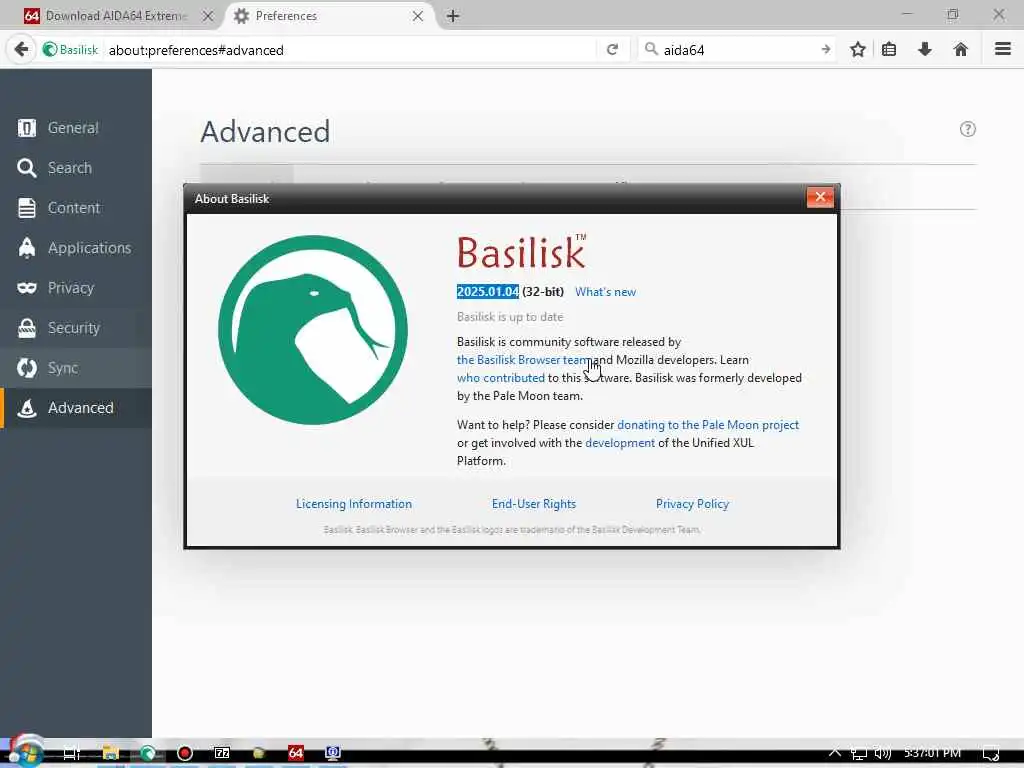
Task: Reload the current page
Action: click(x=612, y=50)
